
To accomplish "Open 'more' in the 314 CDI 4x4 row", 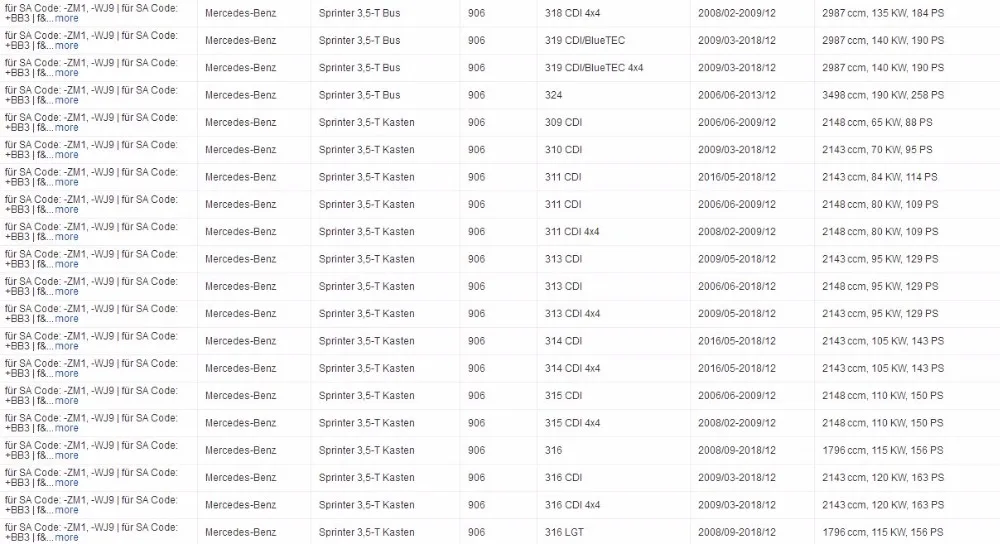I will tap(66, 374).
